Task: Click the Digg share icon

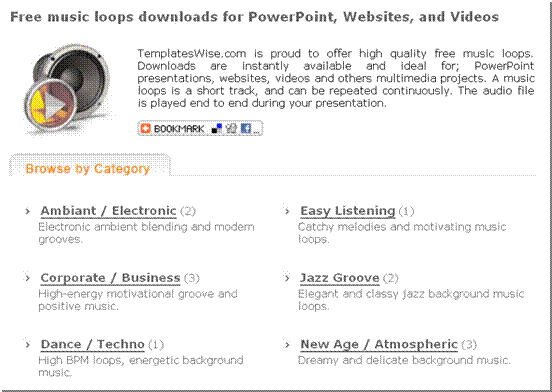Action: click(231, 128)
